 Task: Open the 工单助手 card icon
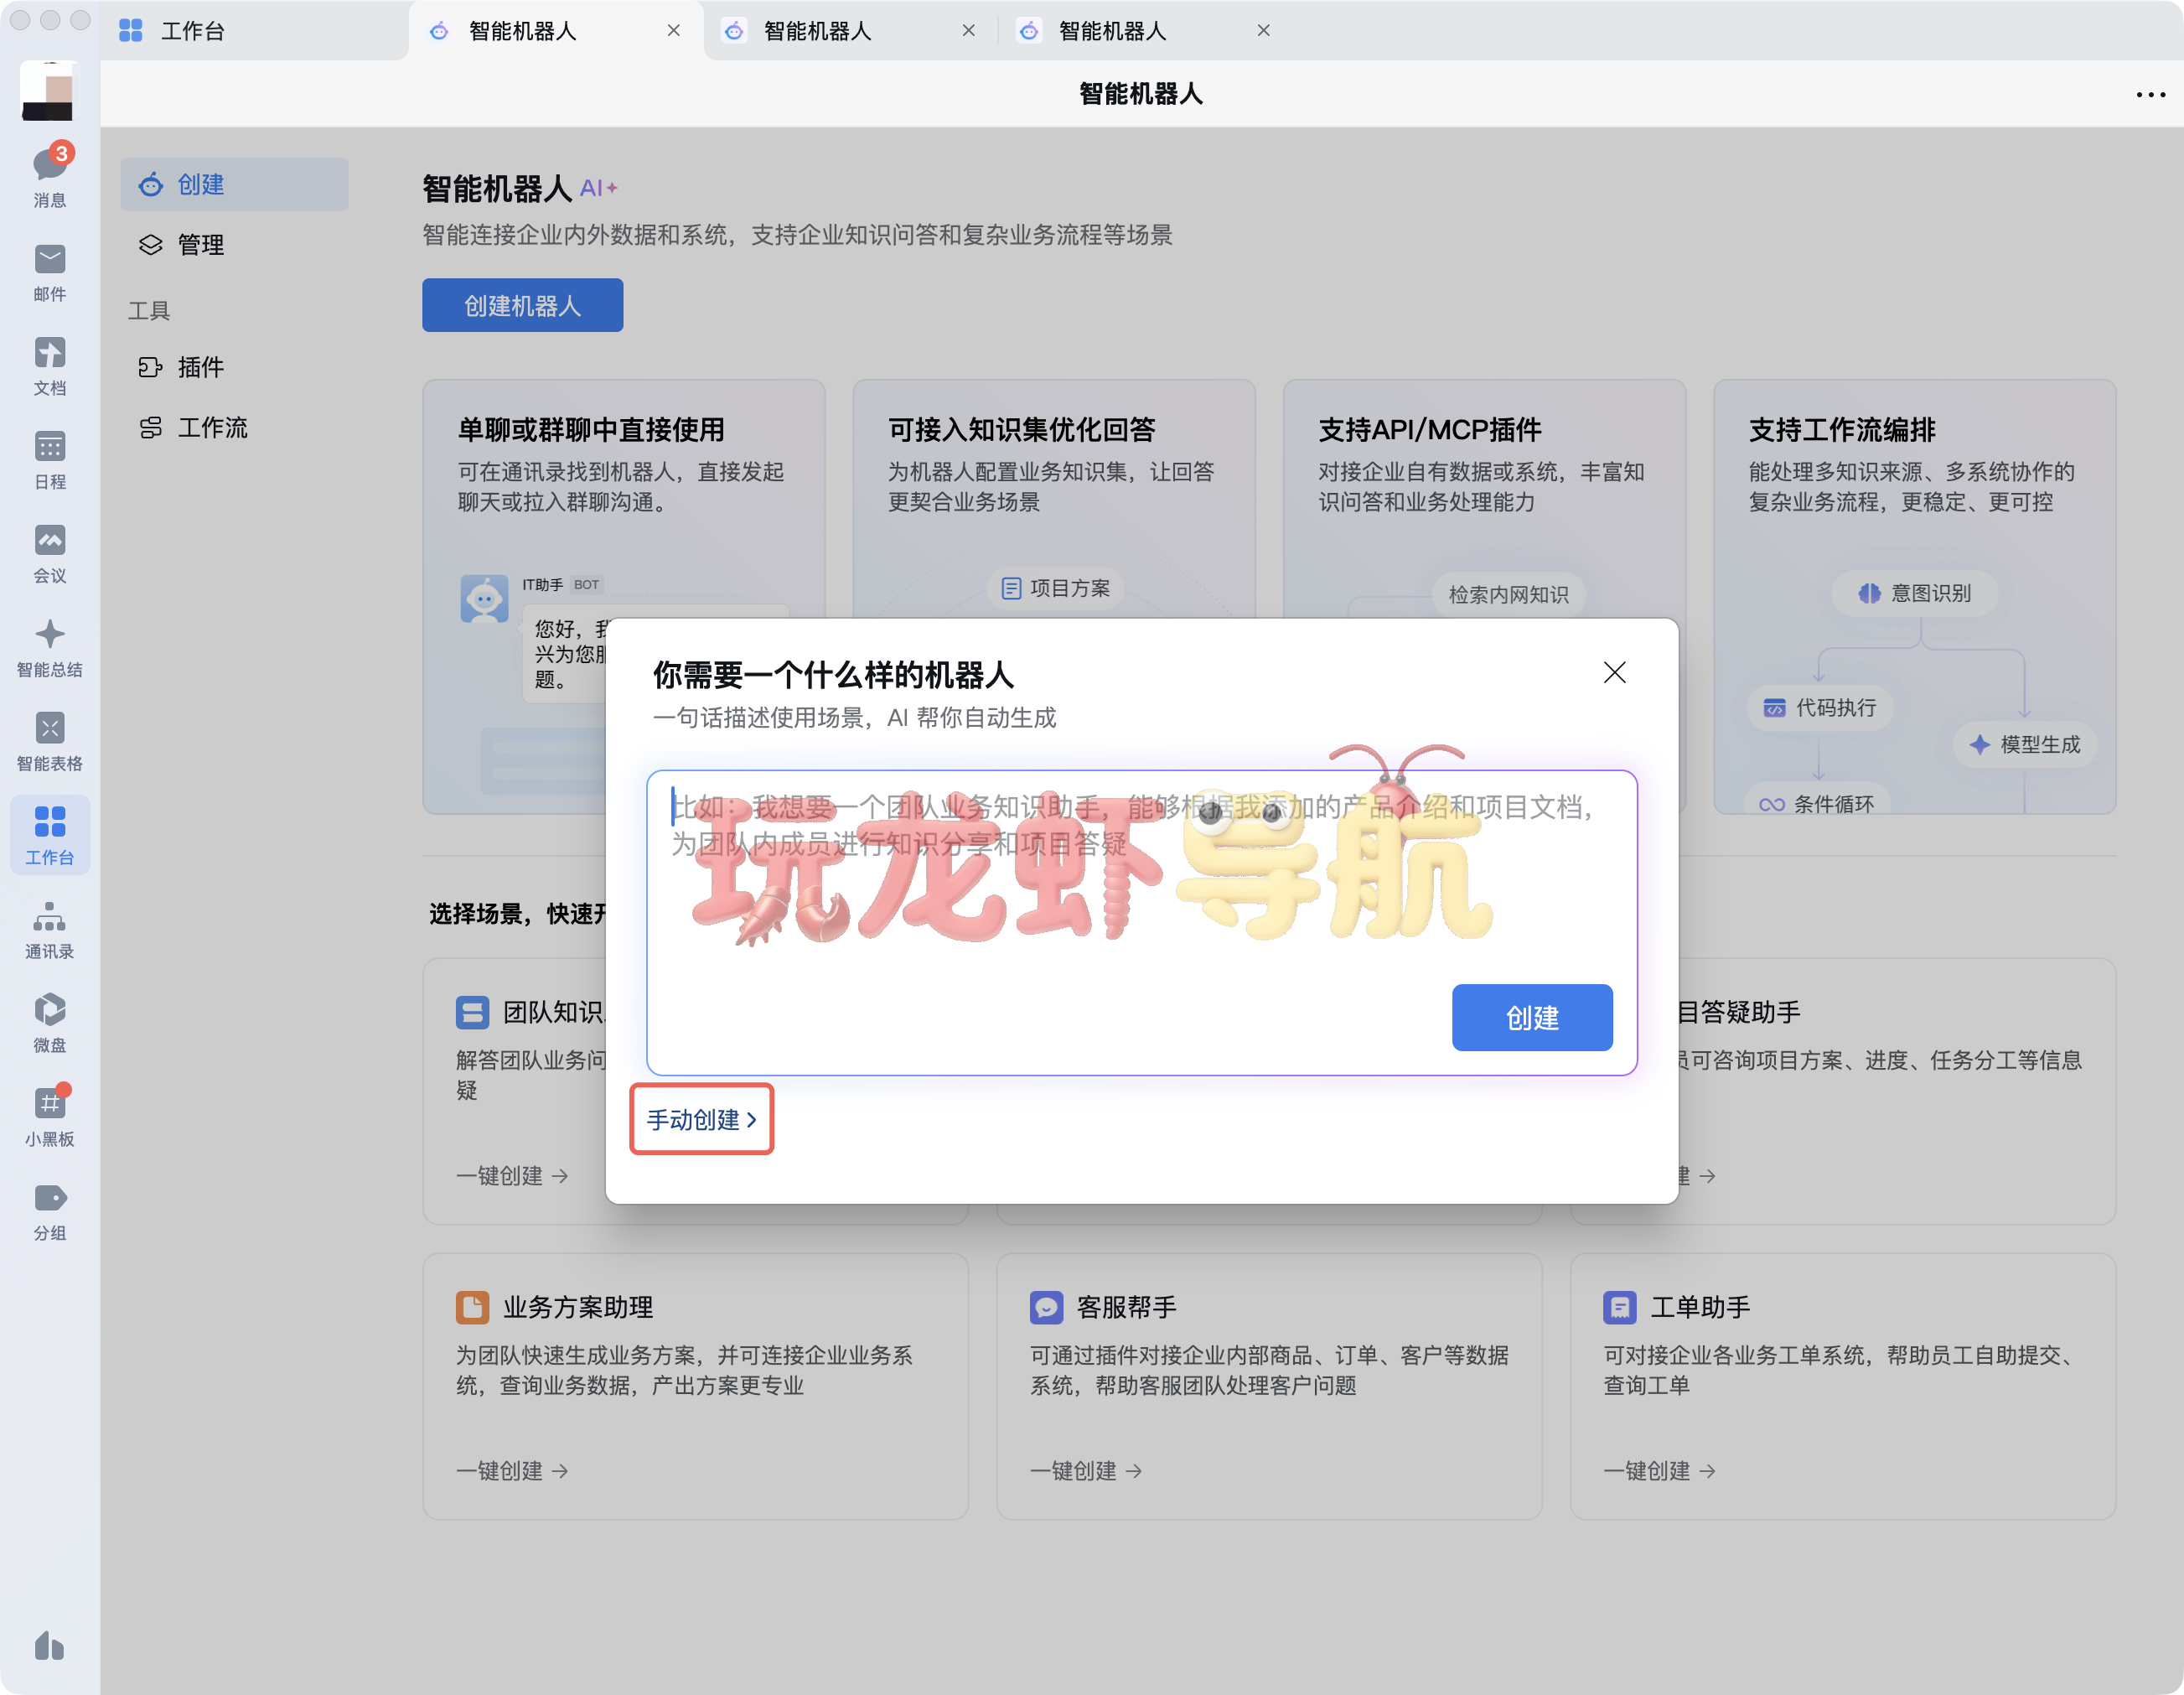click(1620, 1307)
